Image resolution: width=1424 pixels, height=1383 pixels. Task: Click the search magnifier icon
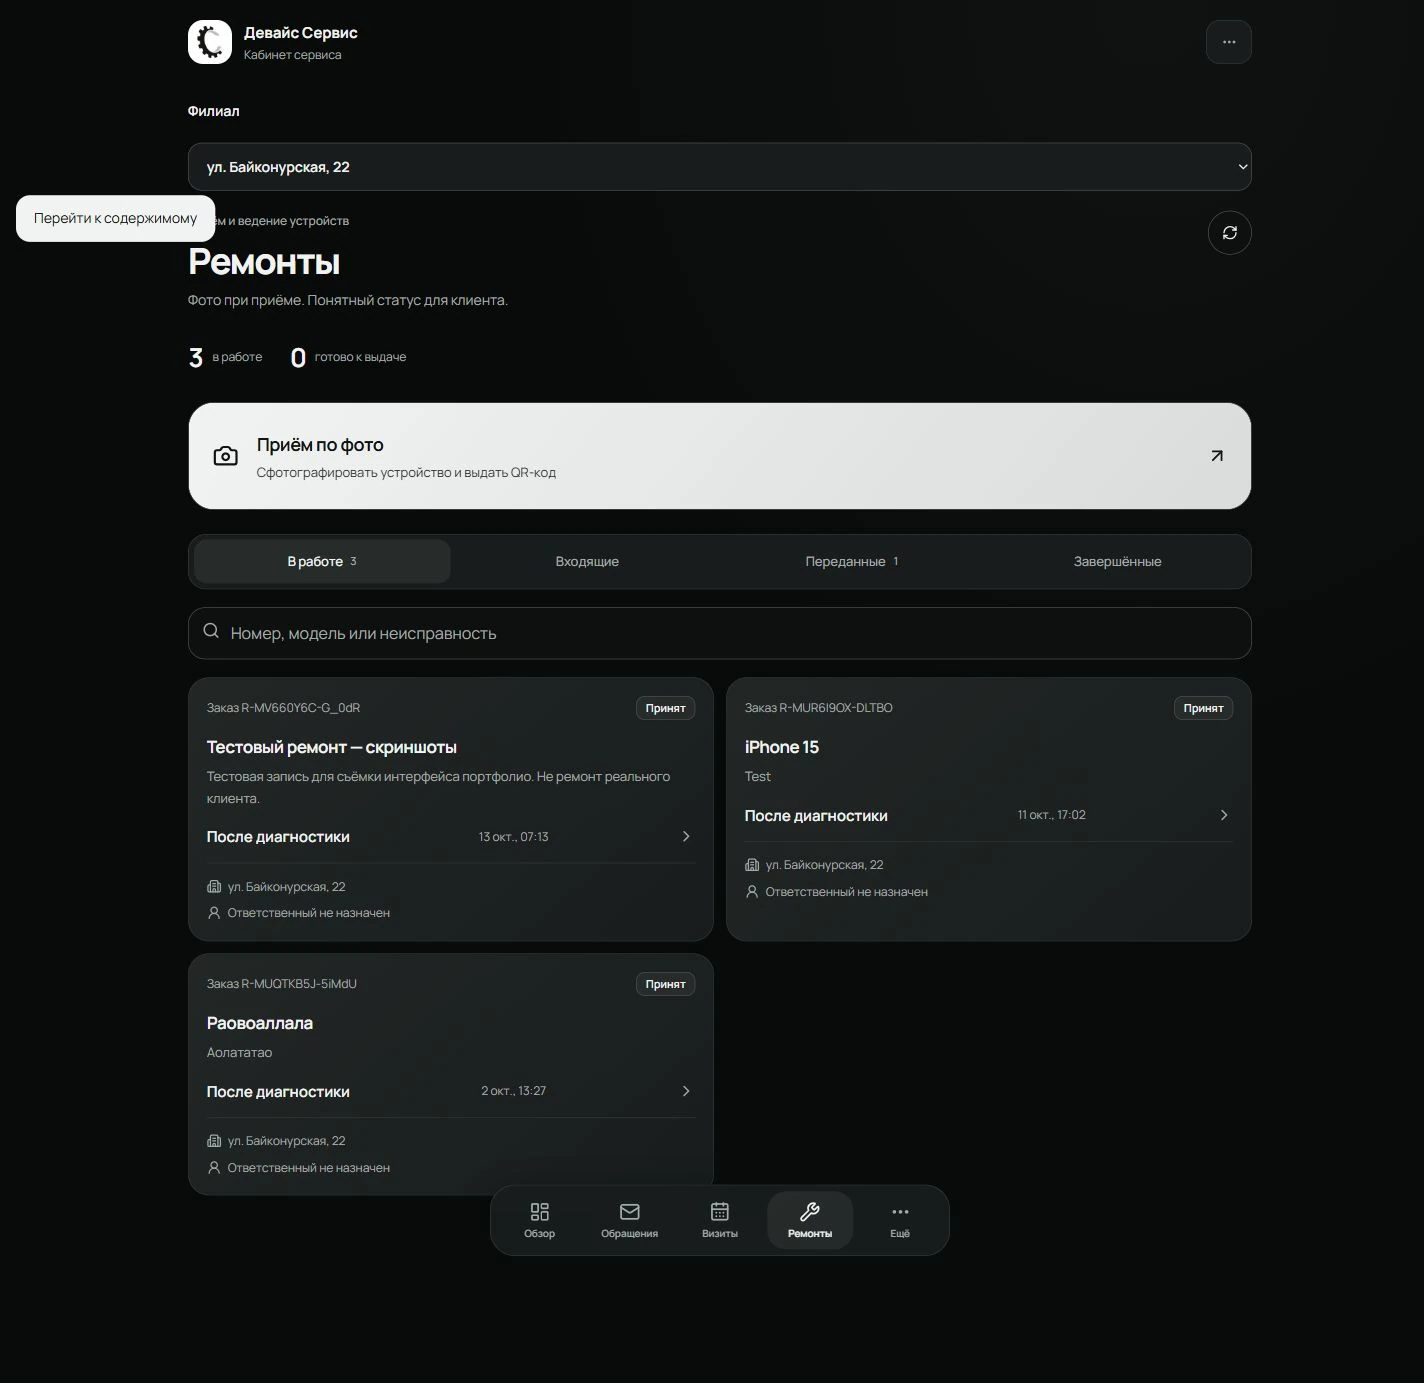pyautogui.click(x=211, y=631)
